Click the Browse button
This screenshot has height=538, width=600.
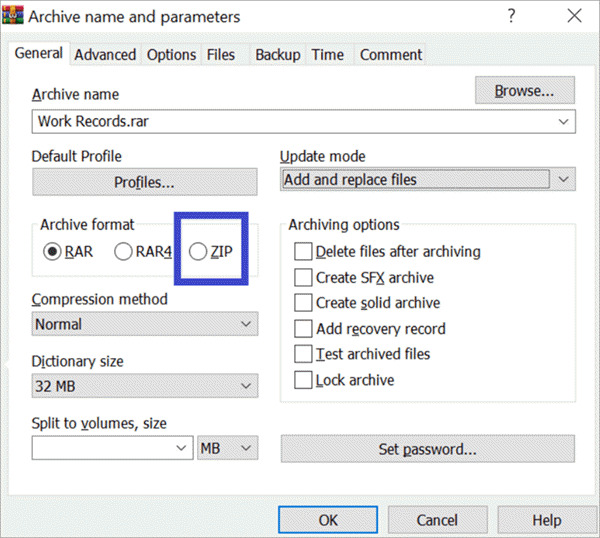click(525, 91)
